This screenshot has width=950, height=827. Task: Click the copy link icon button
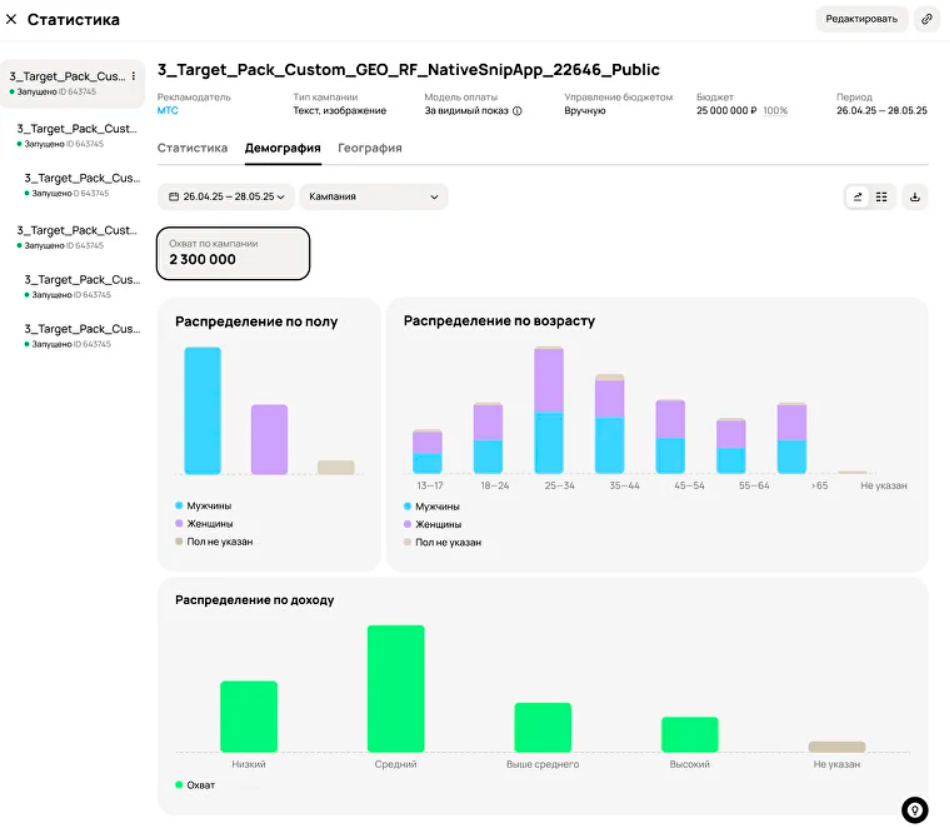click(926, 19)
